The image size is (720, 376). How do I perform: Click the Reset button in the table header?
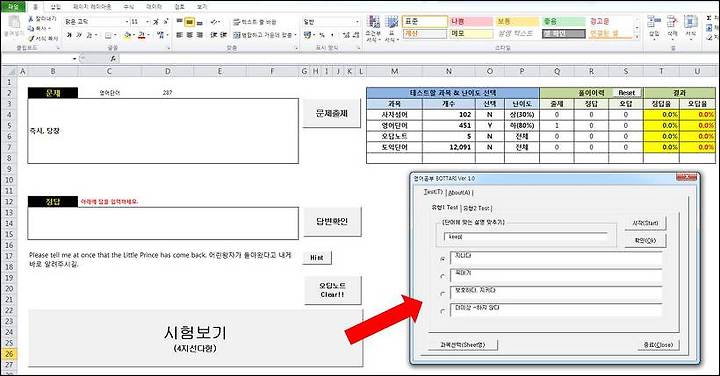[627, 93]
